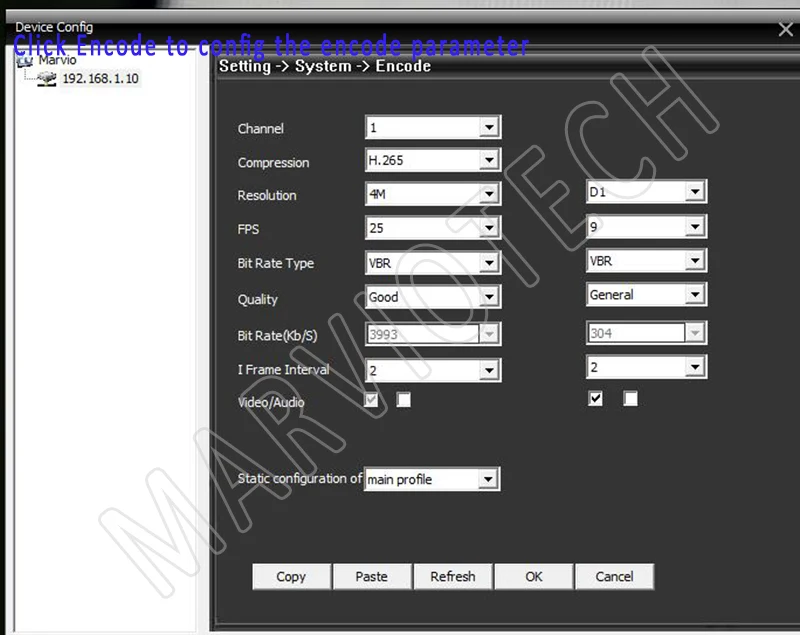Open the Compression dropdown showing H.265
Viewport: 800px width, 635px height.
[433, 160]
